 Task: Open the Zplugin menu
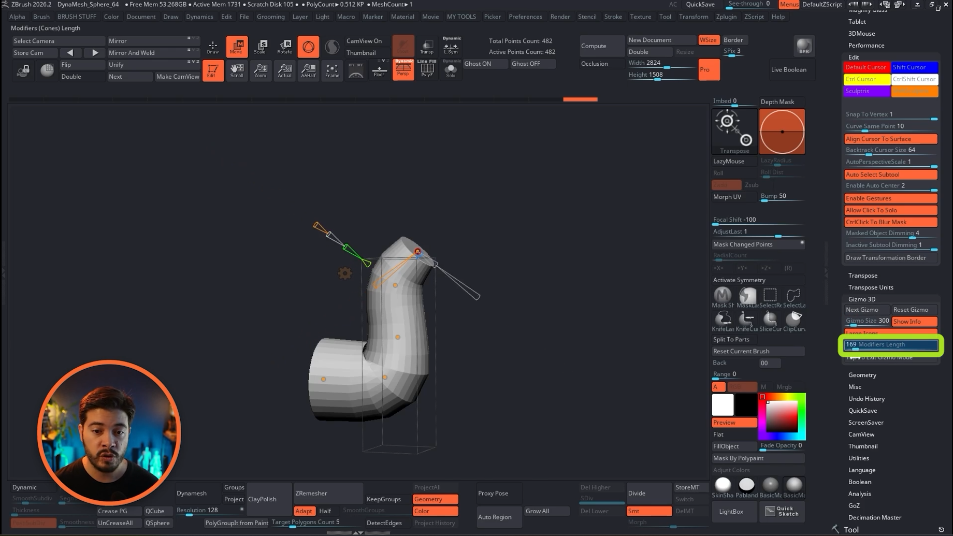pyautogui.click(x=726, y=17)
